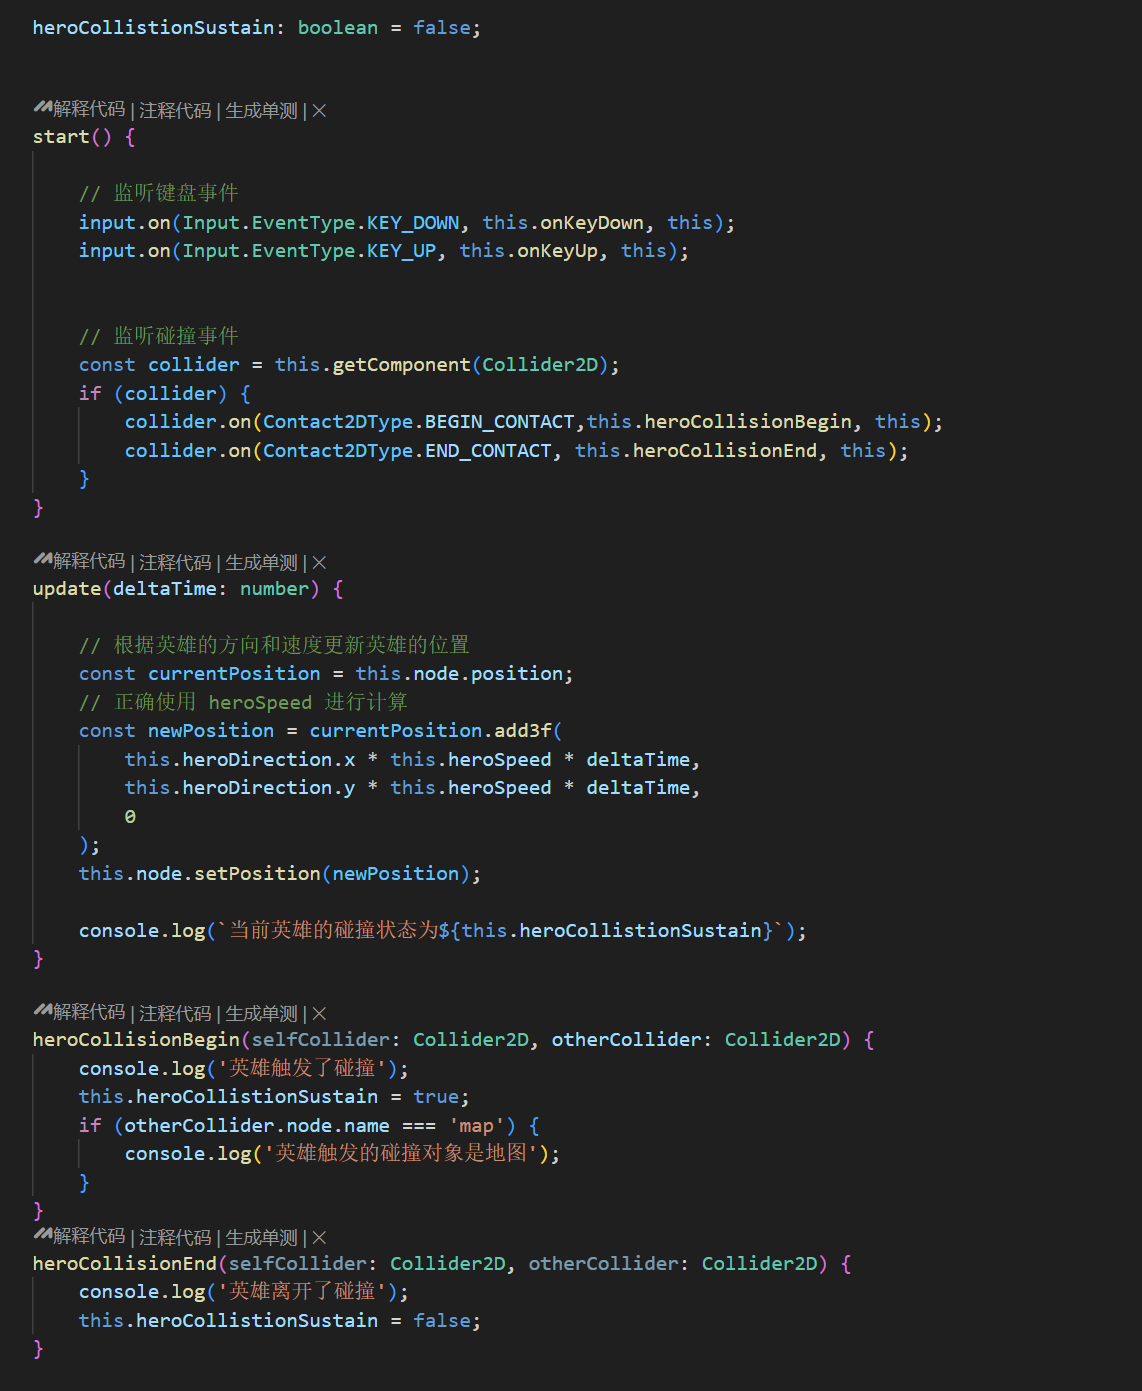This screenshot has width=1142, height=1391.
Task: Click 'heroDirection.y' in the add3f arguments
Action: click(269, 787)
